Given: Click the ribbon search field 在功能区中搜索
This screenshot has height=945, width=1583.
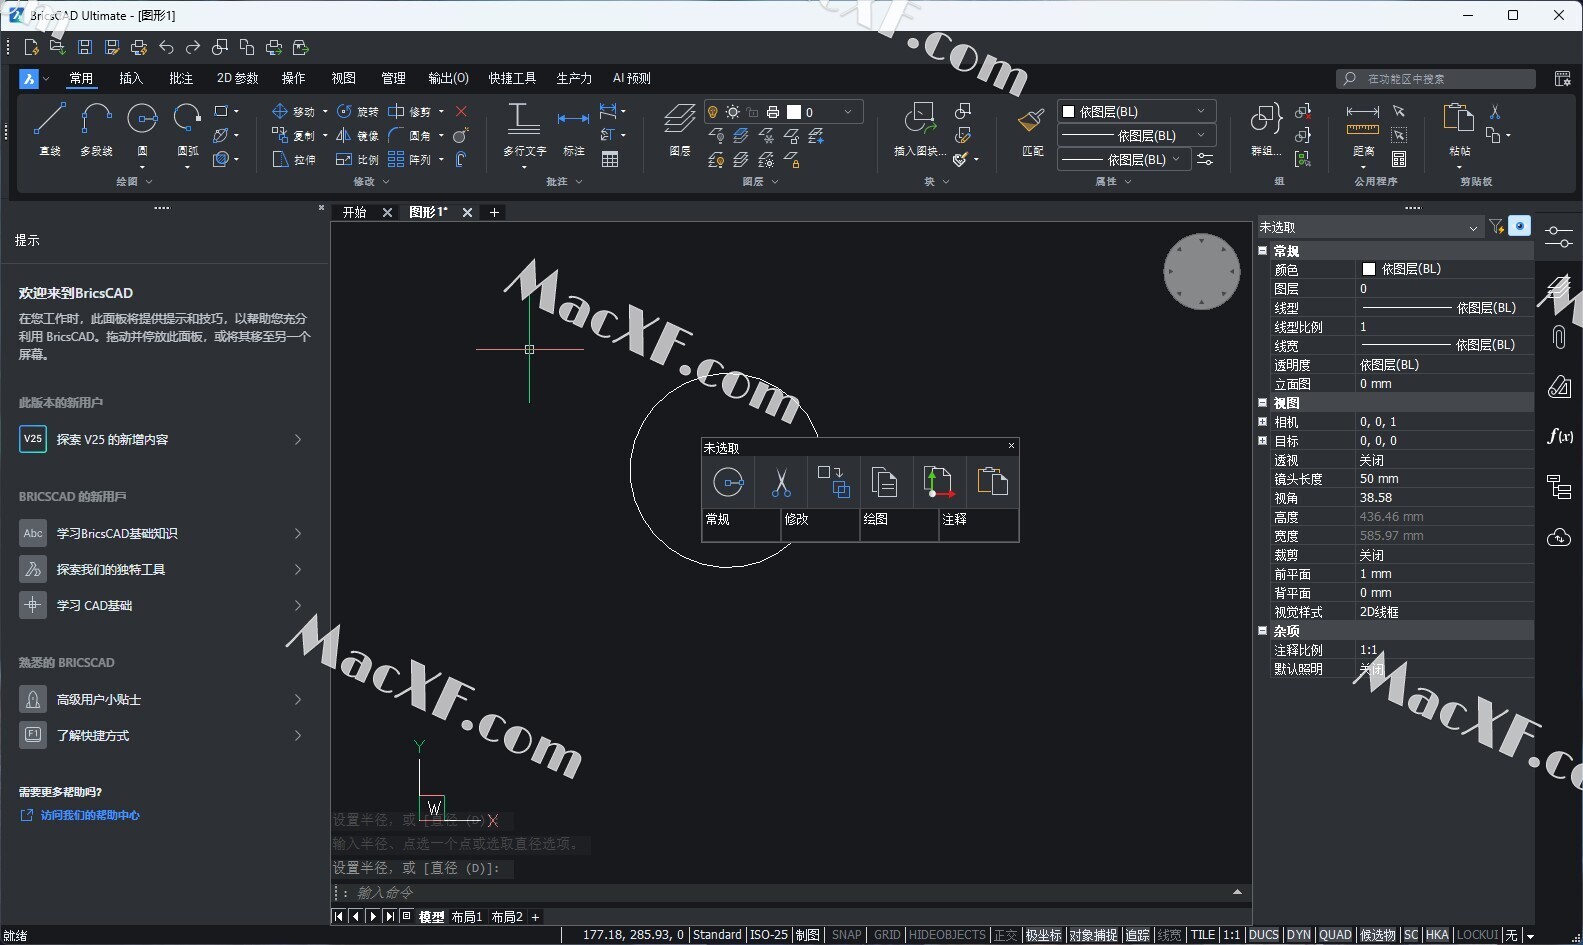Looking at the screenshot, I should click(x=1435, y=79).
